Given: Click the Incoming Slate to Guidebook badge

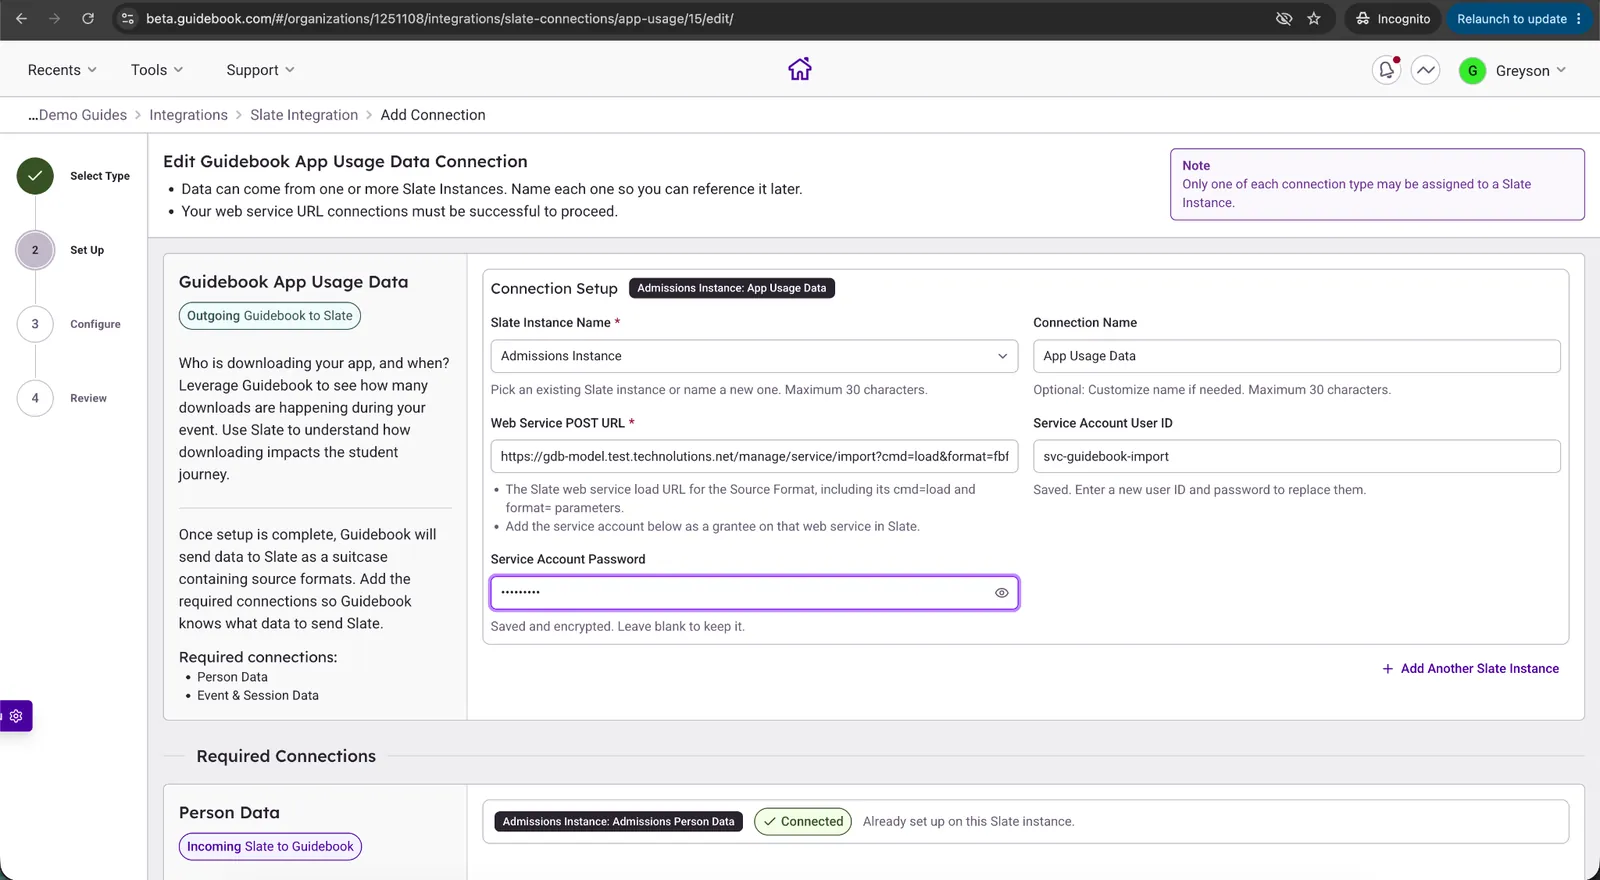Looking at the screenshot, I should (270, 847).
